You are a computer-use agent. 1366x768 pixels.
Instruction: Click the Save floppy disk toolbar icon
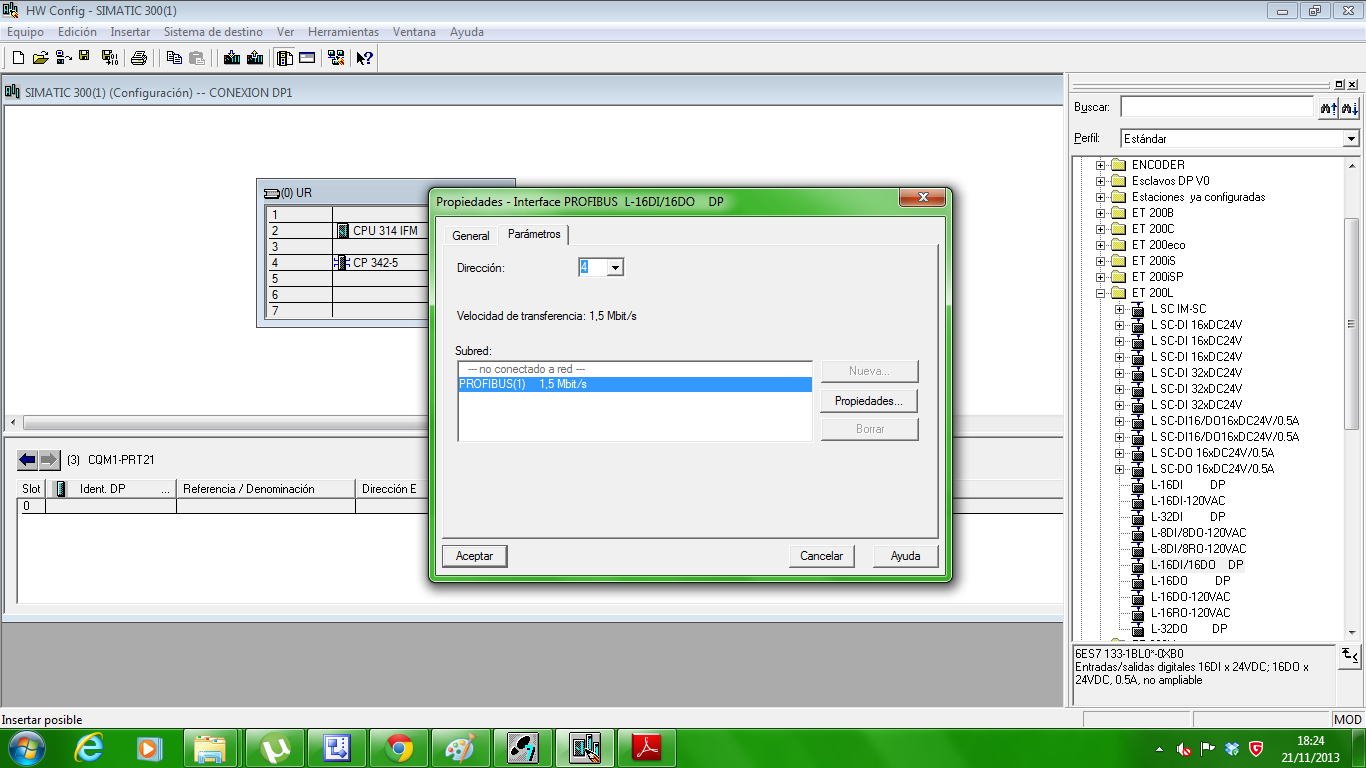tap(84, 57)
